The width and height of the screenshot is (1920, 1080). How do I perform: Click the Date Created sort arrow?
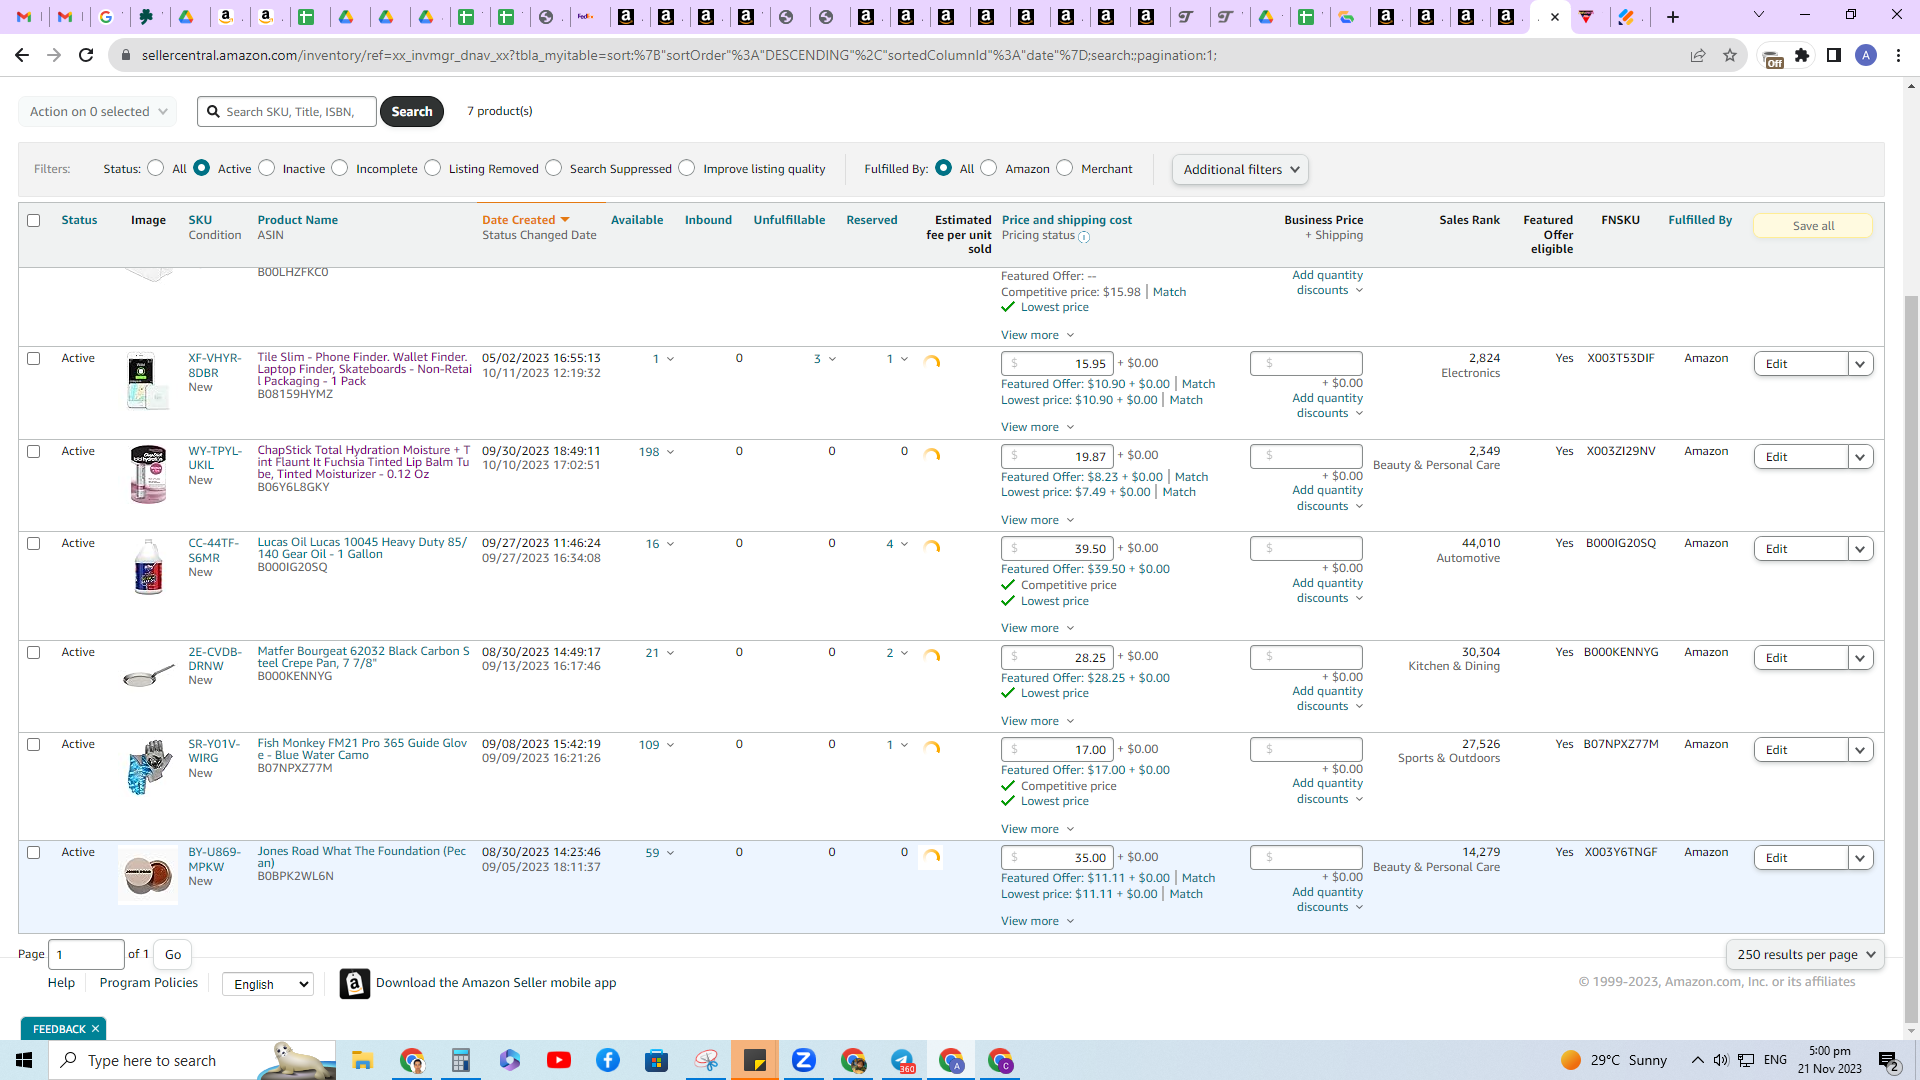[565, 220]
